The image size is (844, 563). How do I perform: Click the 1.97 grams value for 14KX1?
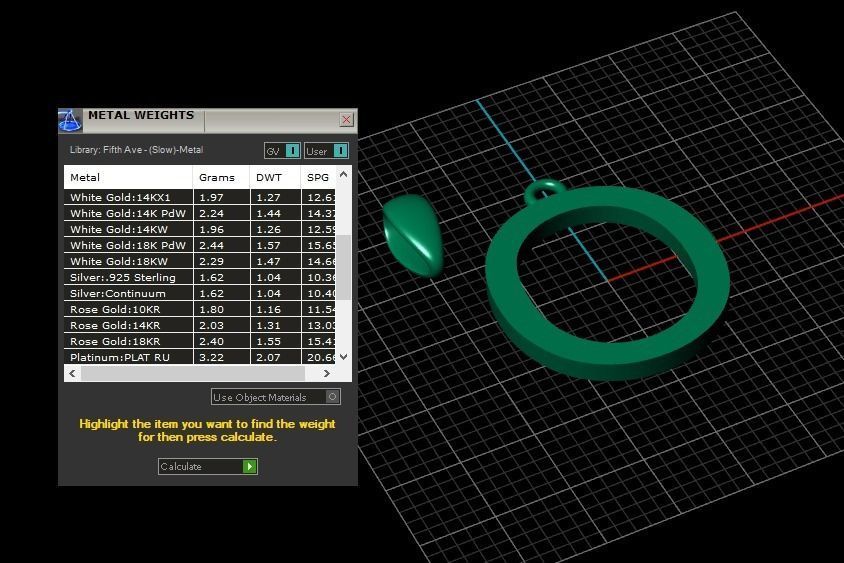[212, 197]
